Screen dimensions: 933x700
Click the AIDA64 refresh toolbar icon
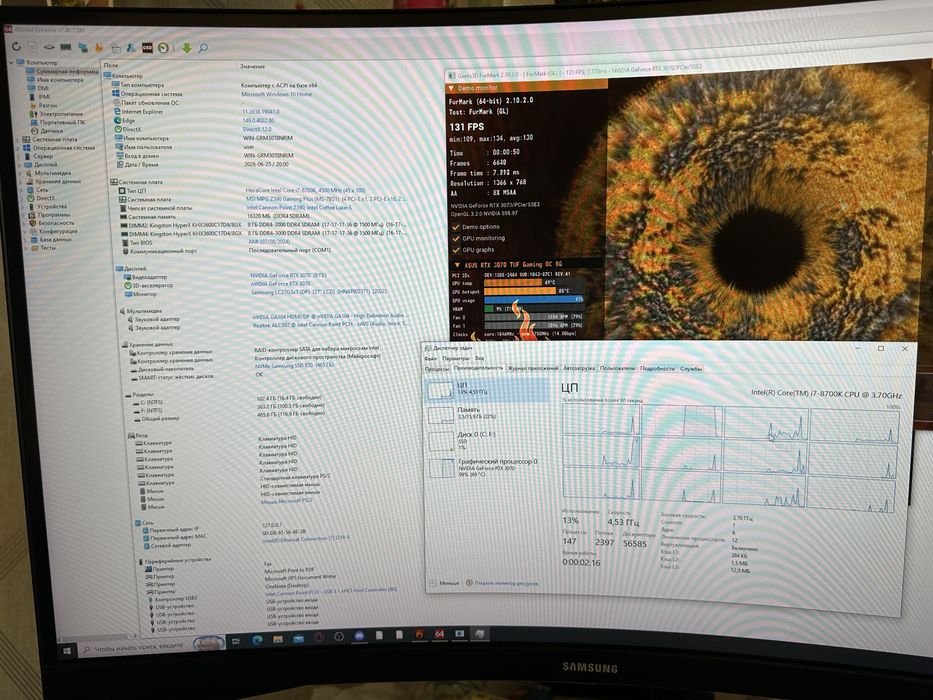tap(16, 46)
